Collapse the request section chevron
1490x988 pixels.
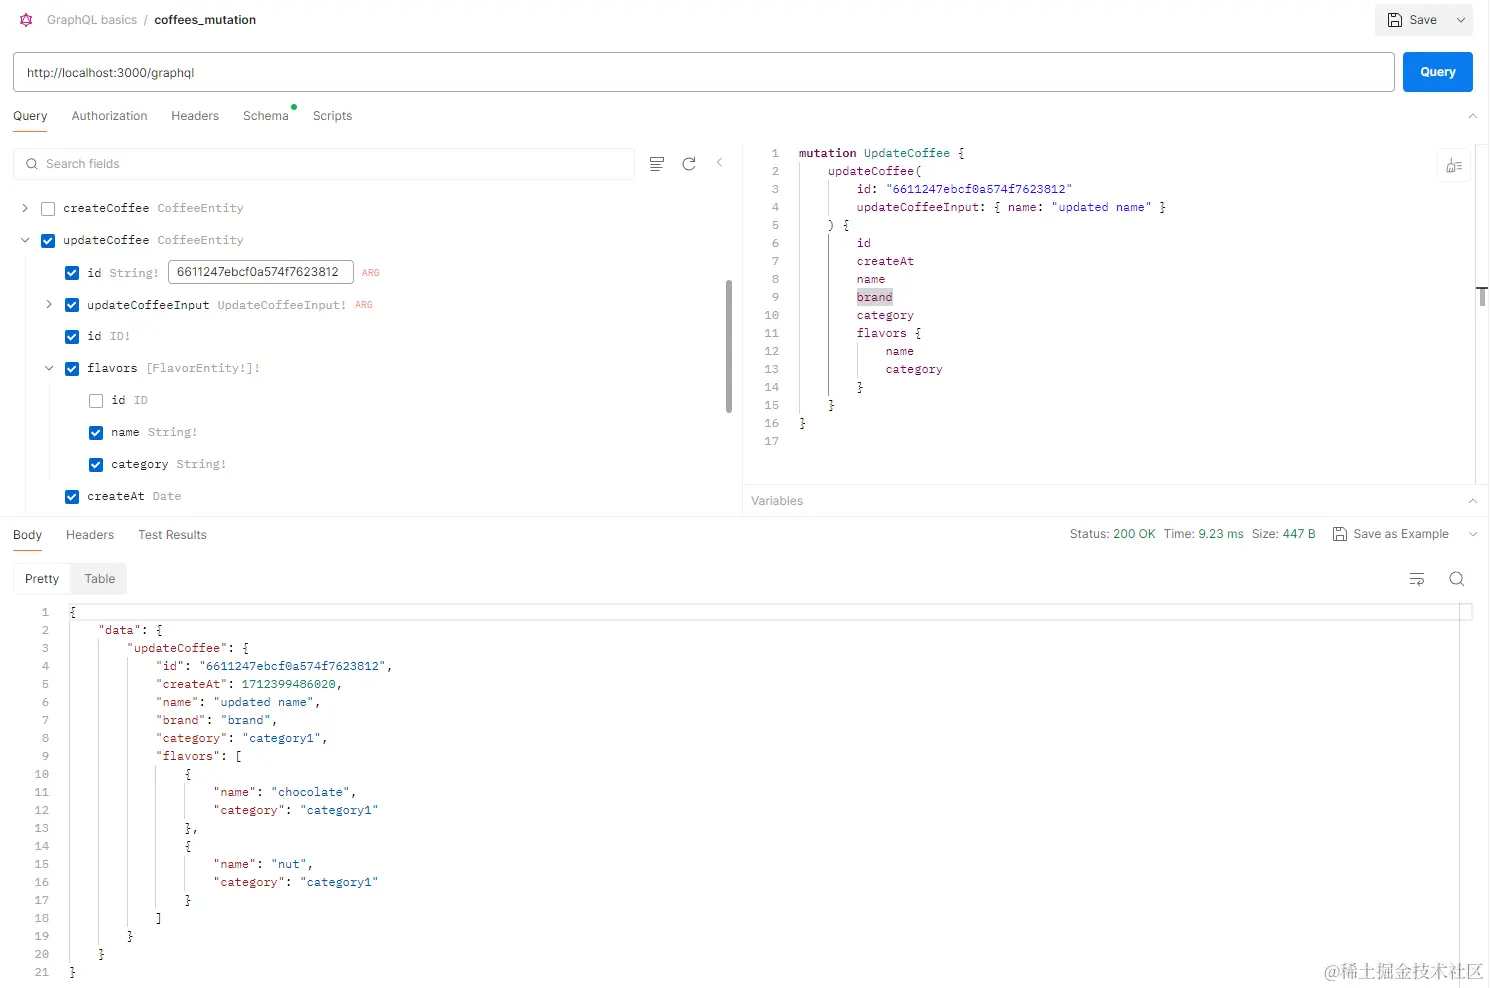pyautogui.click(x=1472, y=116)
